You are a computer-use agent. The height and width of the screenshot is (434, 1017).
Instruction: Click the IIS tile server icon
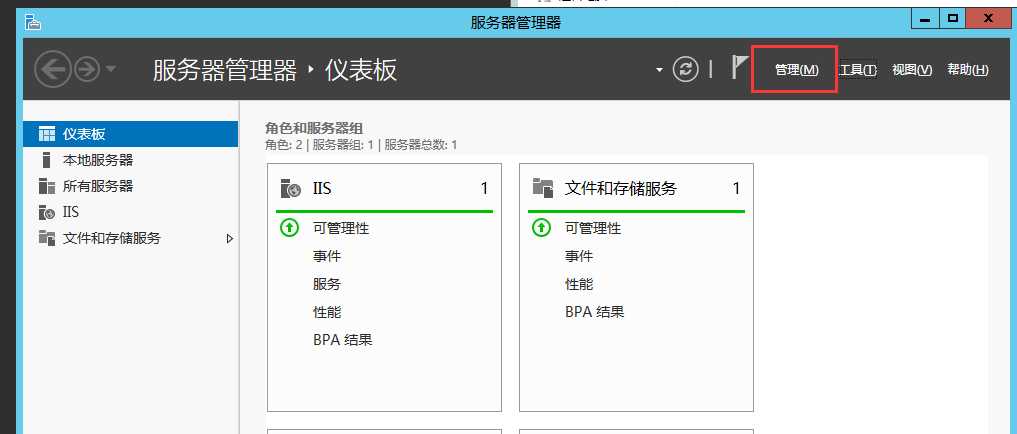click(290, 188)
